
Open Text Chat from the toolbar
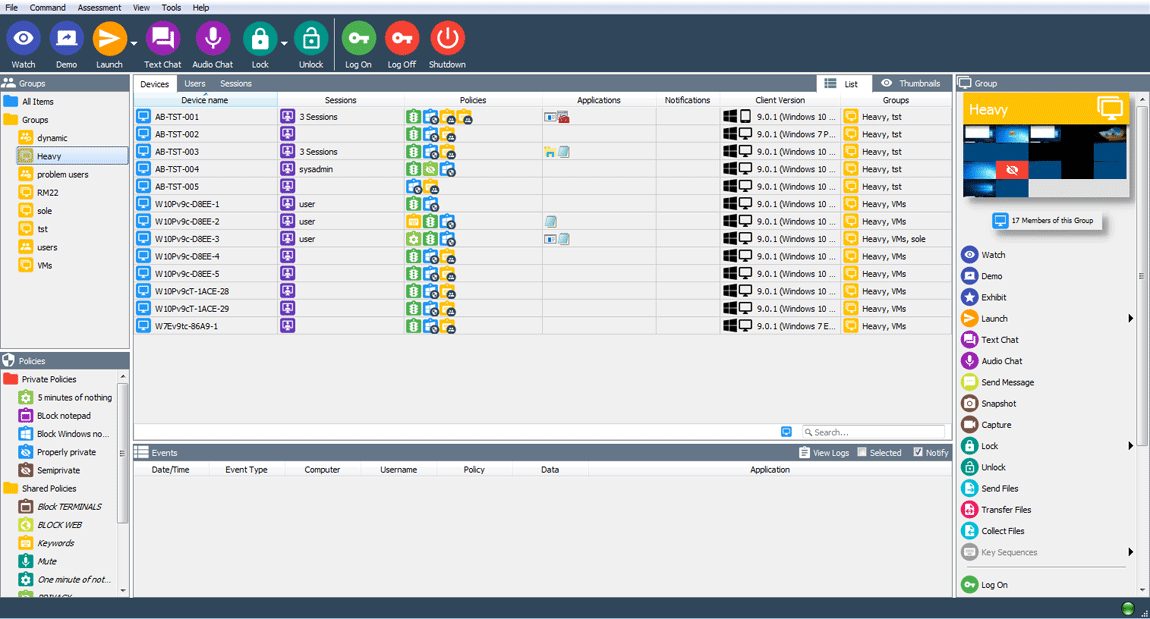(163, 39)
